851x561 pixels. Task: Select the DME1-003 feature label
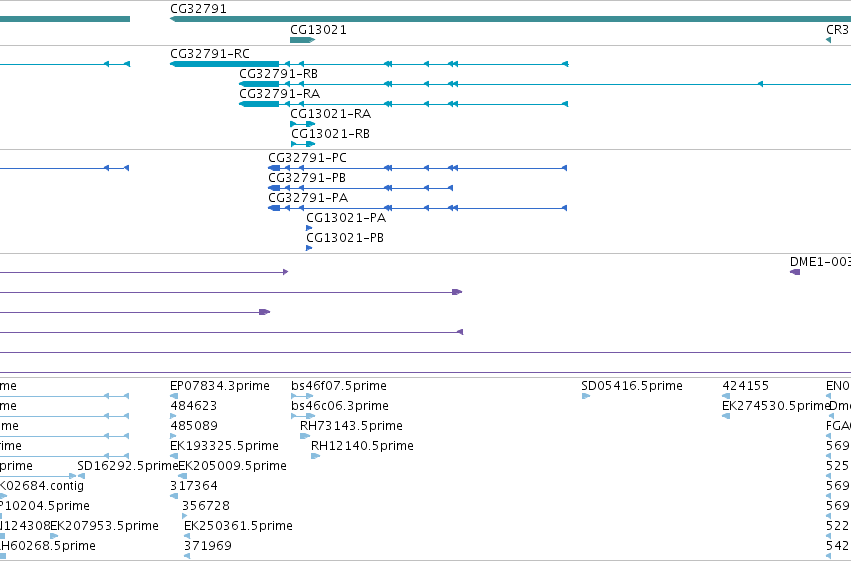point(820,262)
